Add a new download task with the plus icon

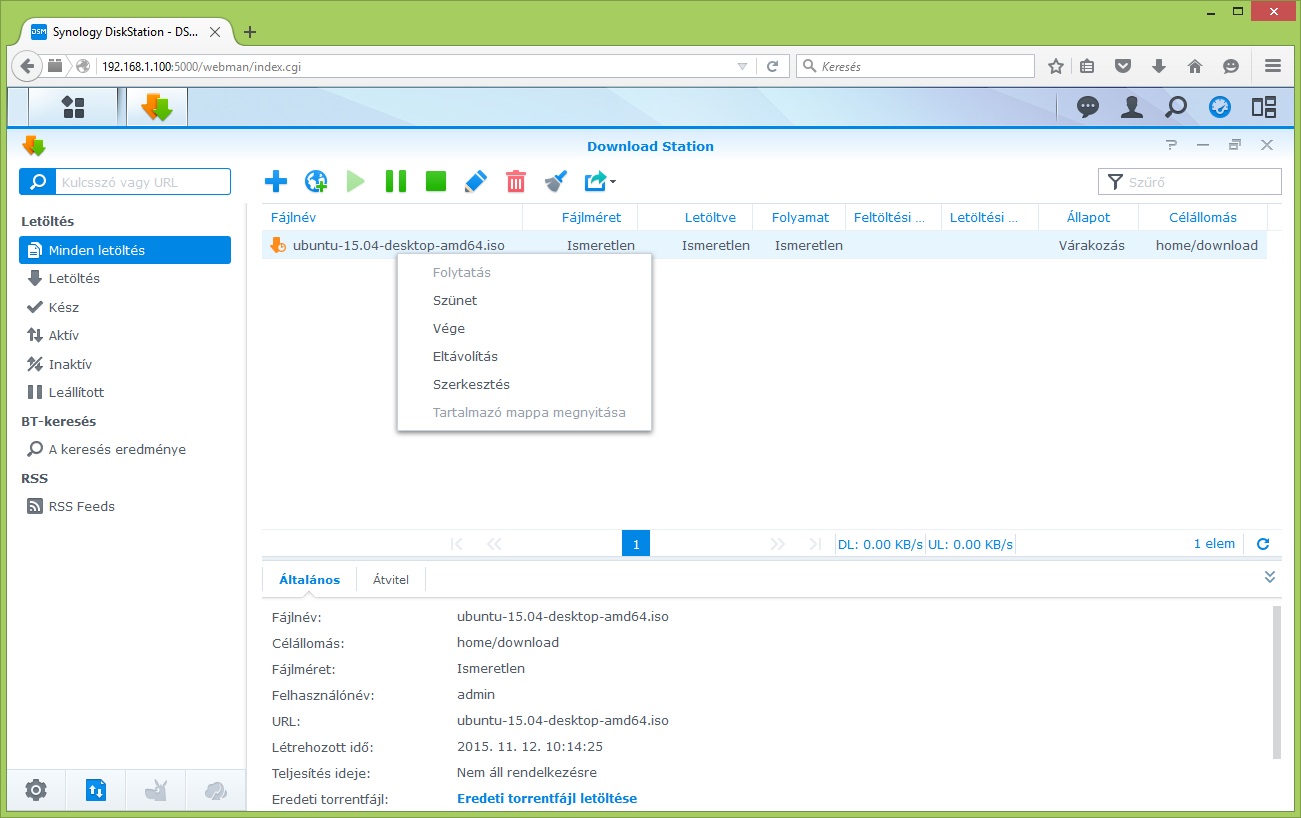click(275, 181)
